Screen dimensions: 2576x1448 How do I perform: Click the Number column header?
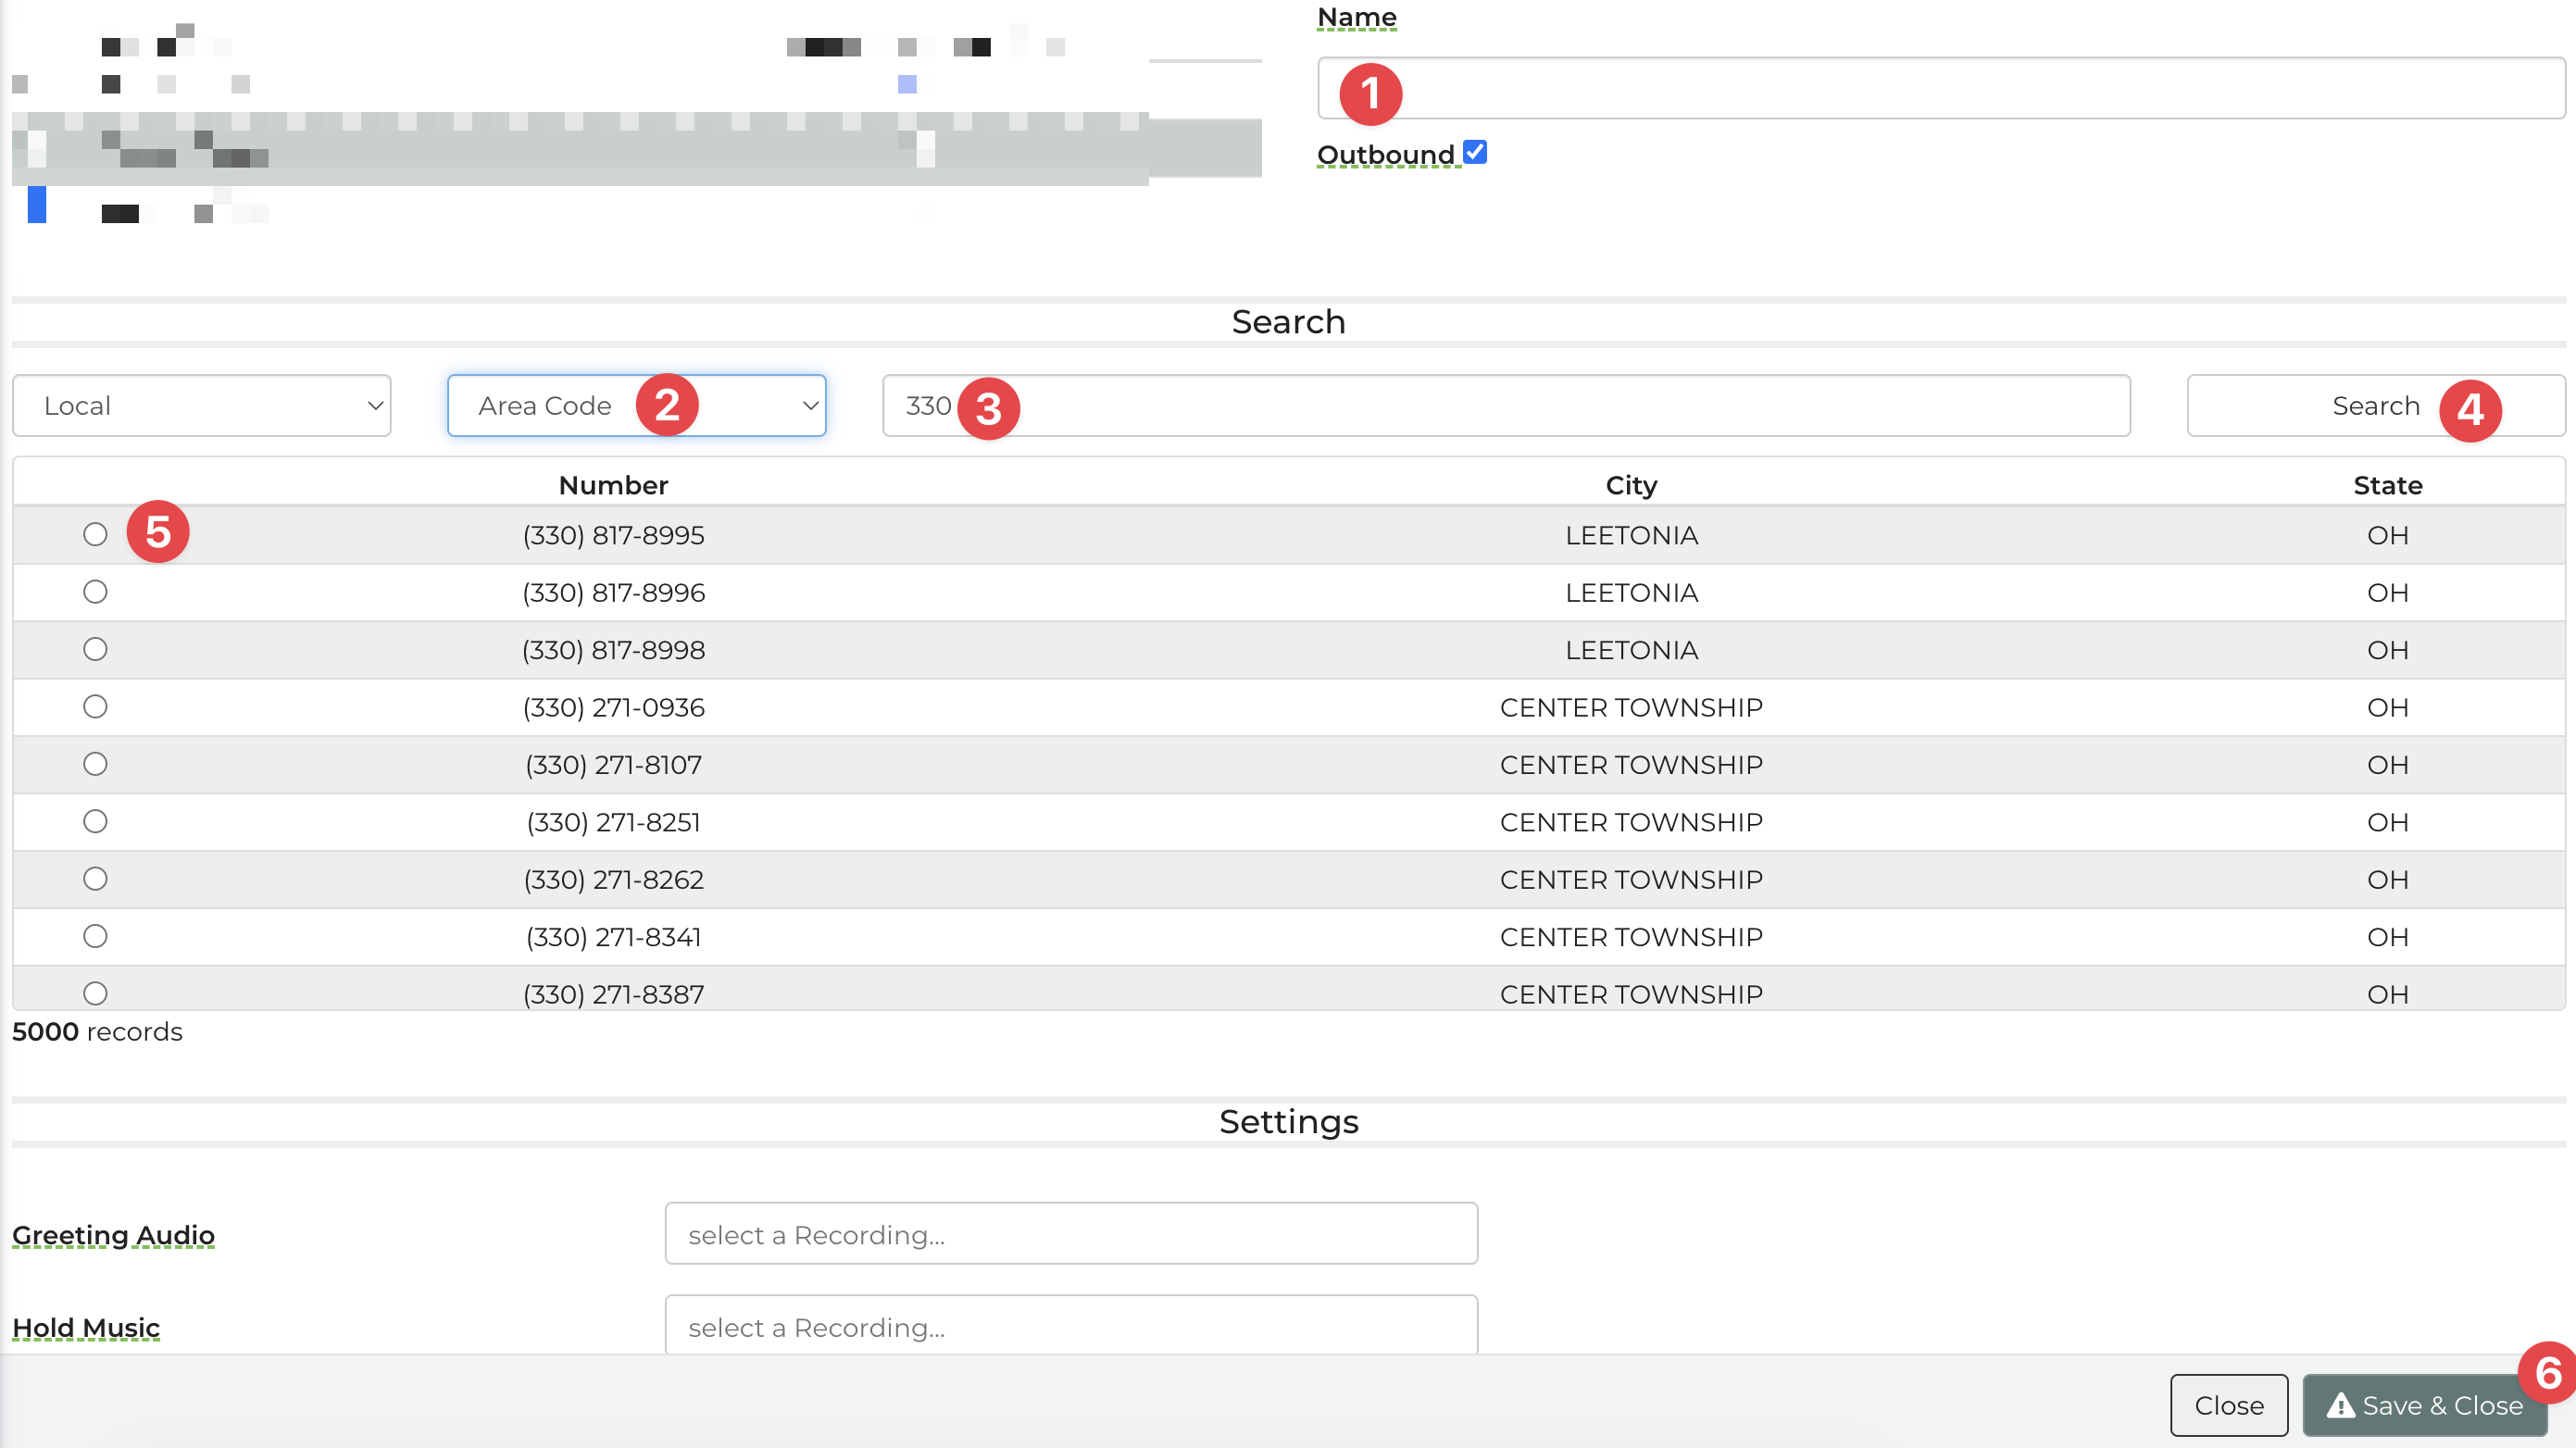(613, 485)
